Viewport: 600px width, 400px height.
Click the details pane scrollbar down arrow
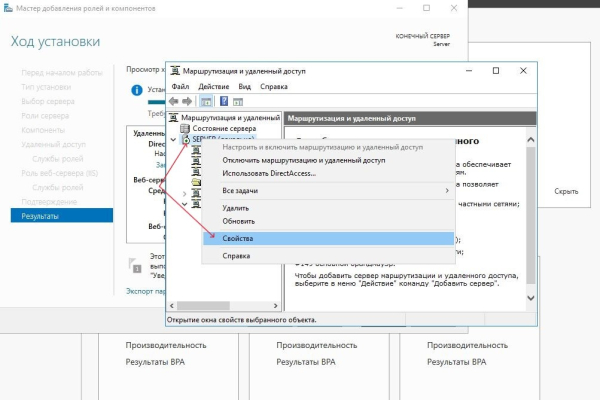(531, 298)
